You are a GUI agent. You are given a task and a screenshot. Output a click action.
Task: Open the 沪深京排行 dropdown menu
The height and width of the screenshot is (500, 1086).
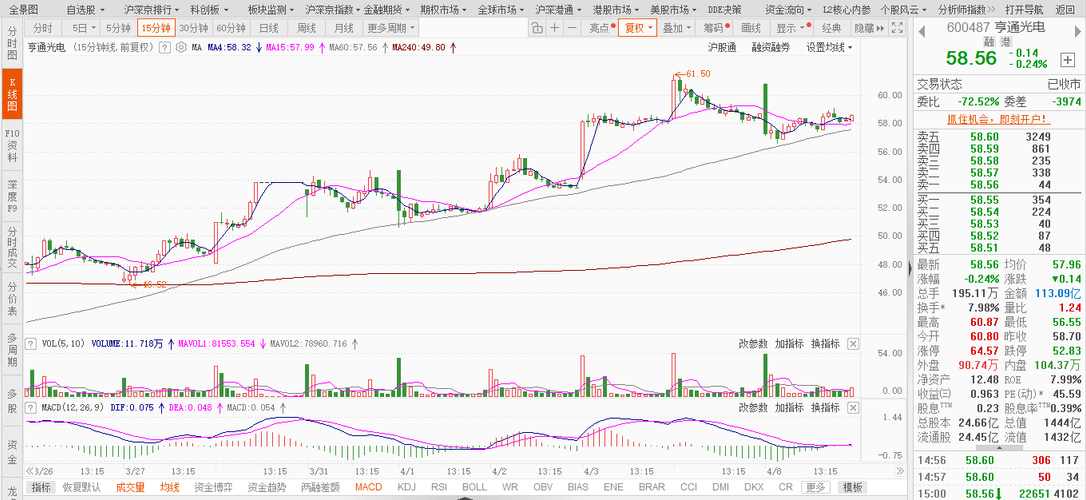tap(151, 10)
